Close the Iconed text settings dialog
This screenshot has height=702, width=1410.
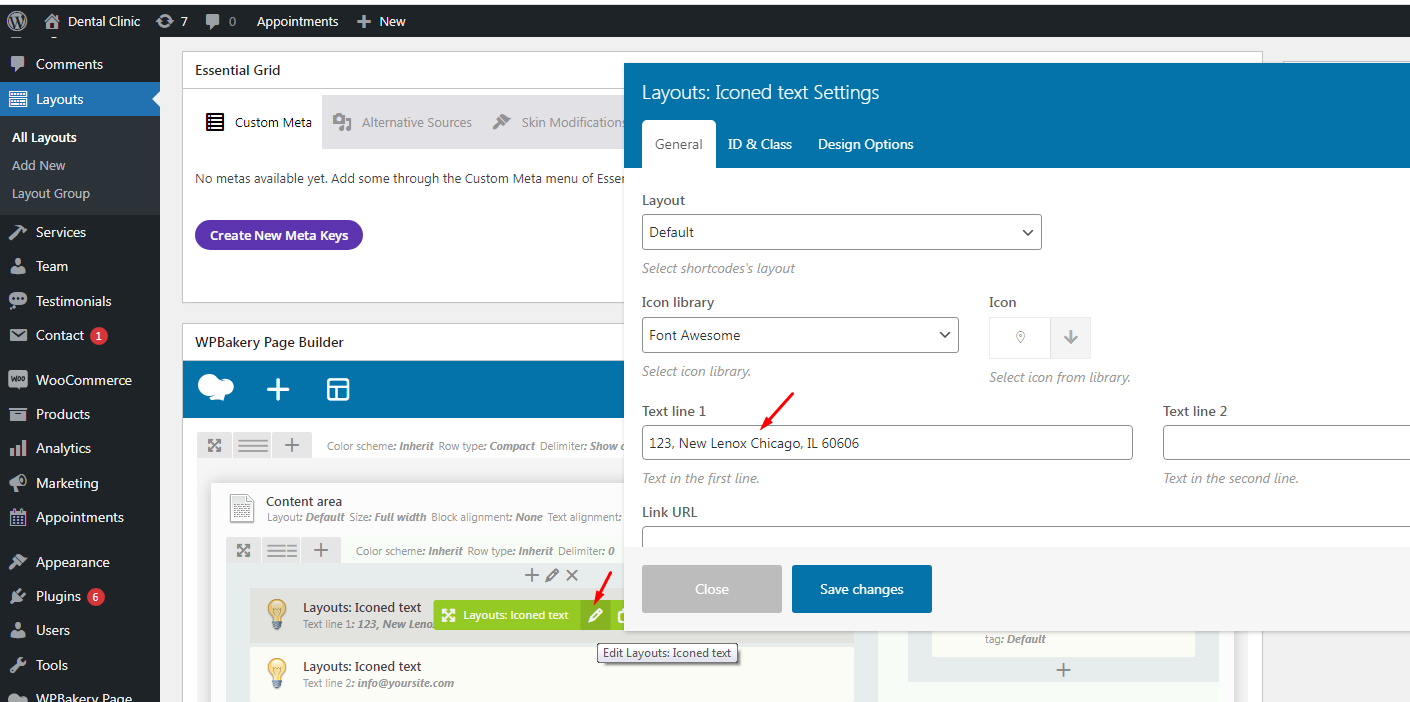tap(712, 589)
